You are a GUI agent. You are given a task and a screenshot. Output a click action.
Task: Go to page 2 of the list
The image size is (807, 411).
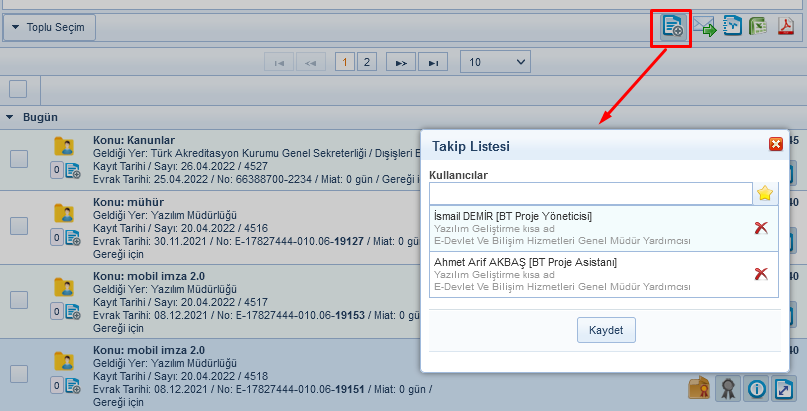tap(367, 62)
